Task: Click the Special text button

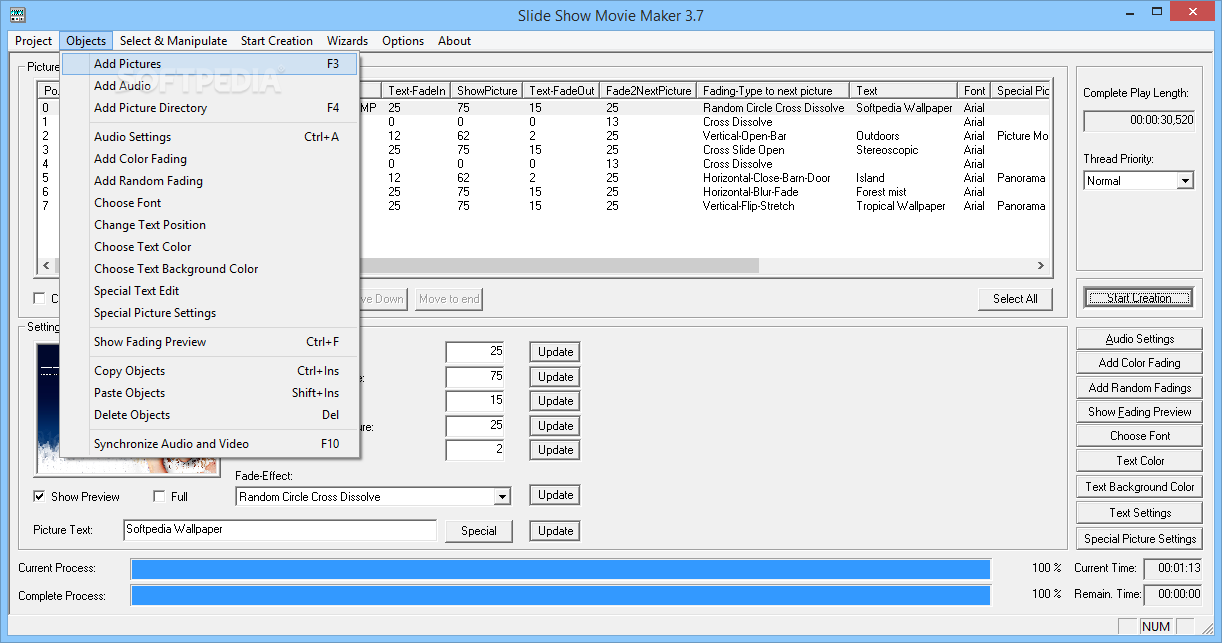Action: click(479, 531)
